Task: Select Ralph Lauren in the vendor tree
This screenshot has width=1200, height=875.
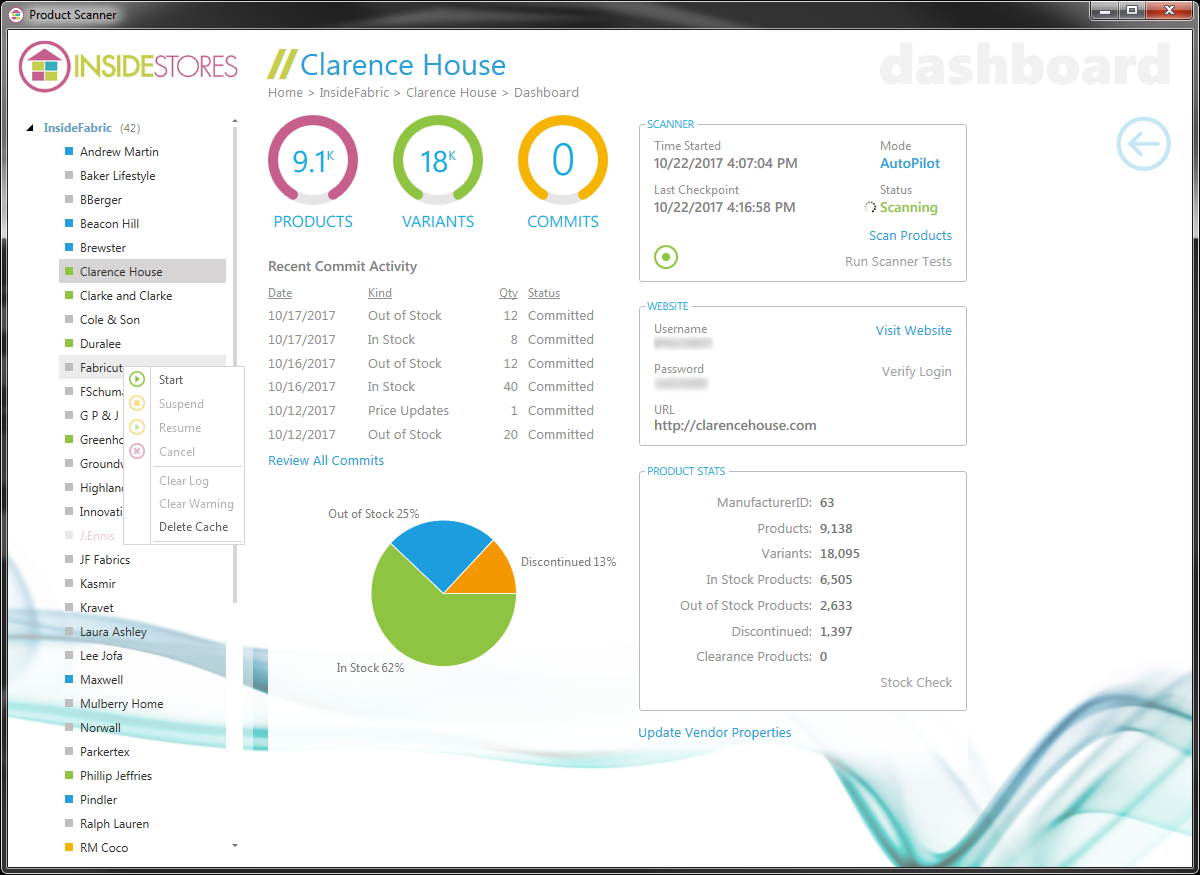Action: [115, 824]
